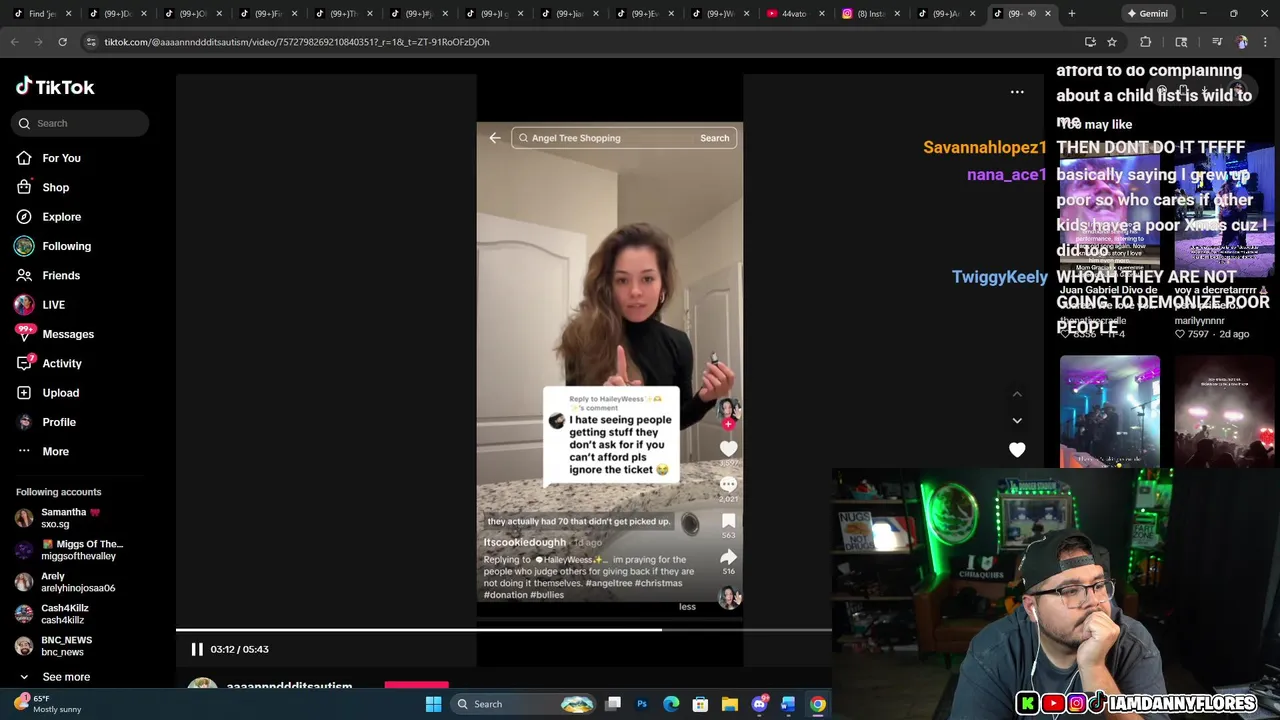
Task: Open the weather widget Mostly sunny
Action: (x=48, y=704)
